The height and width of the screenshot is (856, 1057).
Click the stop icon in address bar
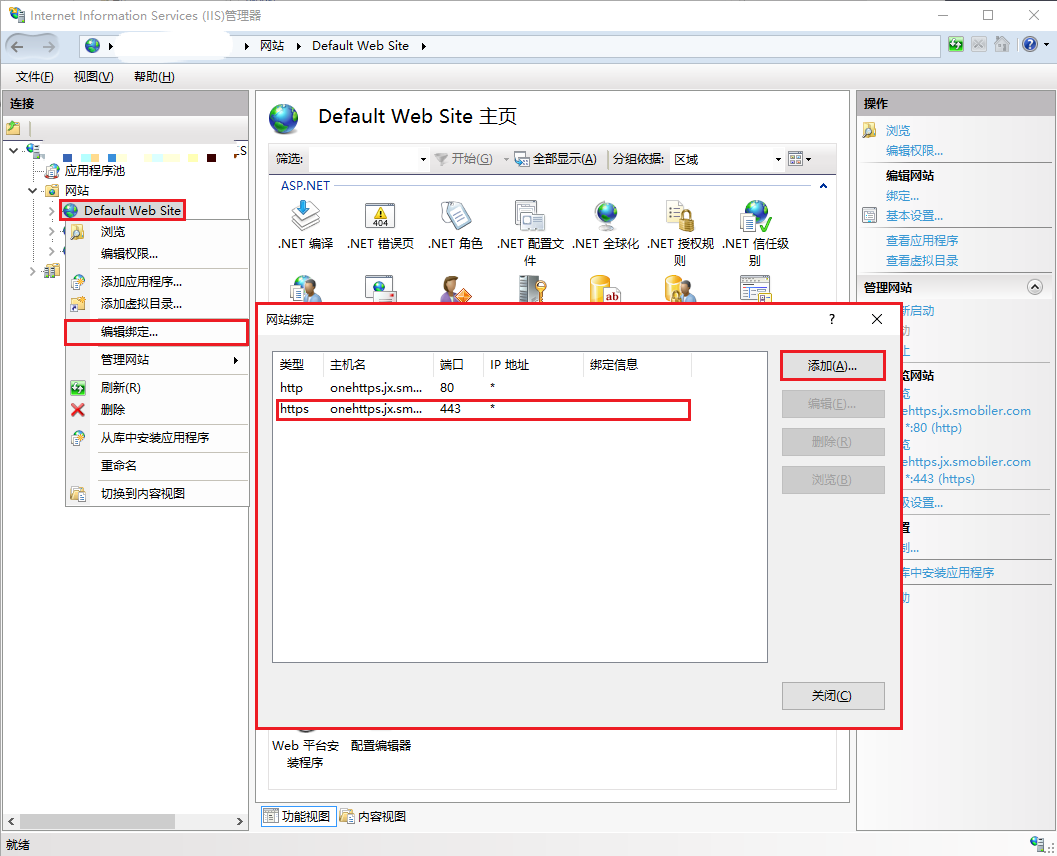[x=979, y=45]
